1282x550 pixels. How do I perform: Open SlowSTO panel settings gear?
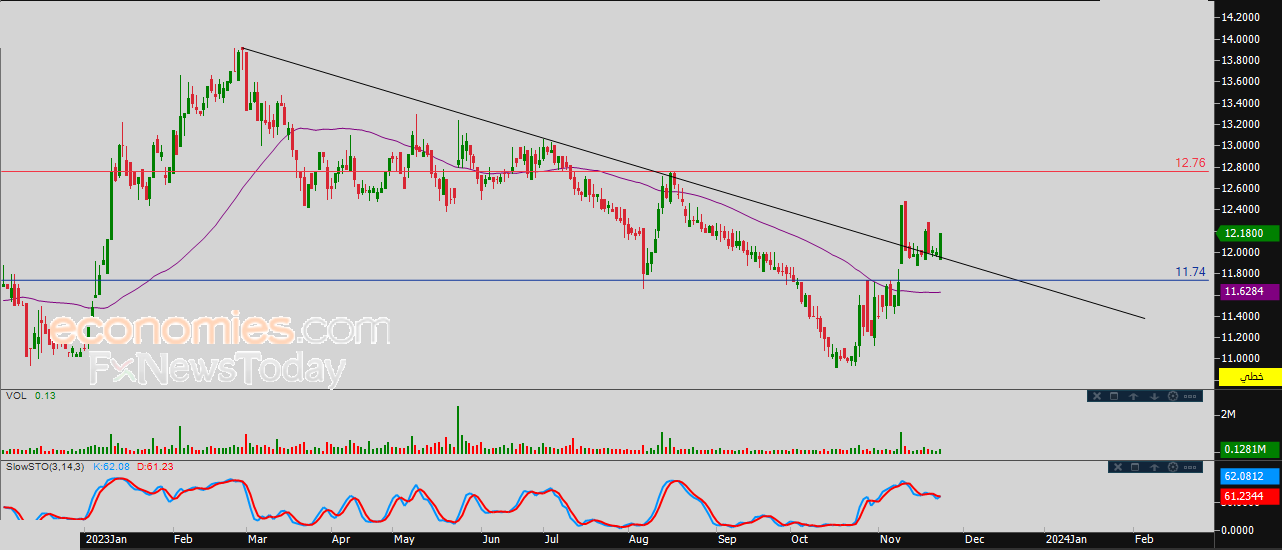point(1173,467)
